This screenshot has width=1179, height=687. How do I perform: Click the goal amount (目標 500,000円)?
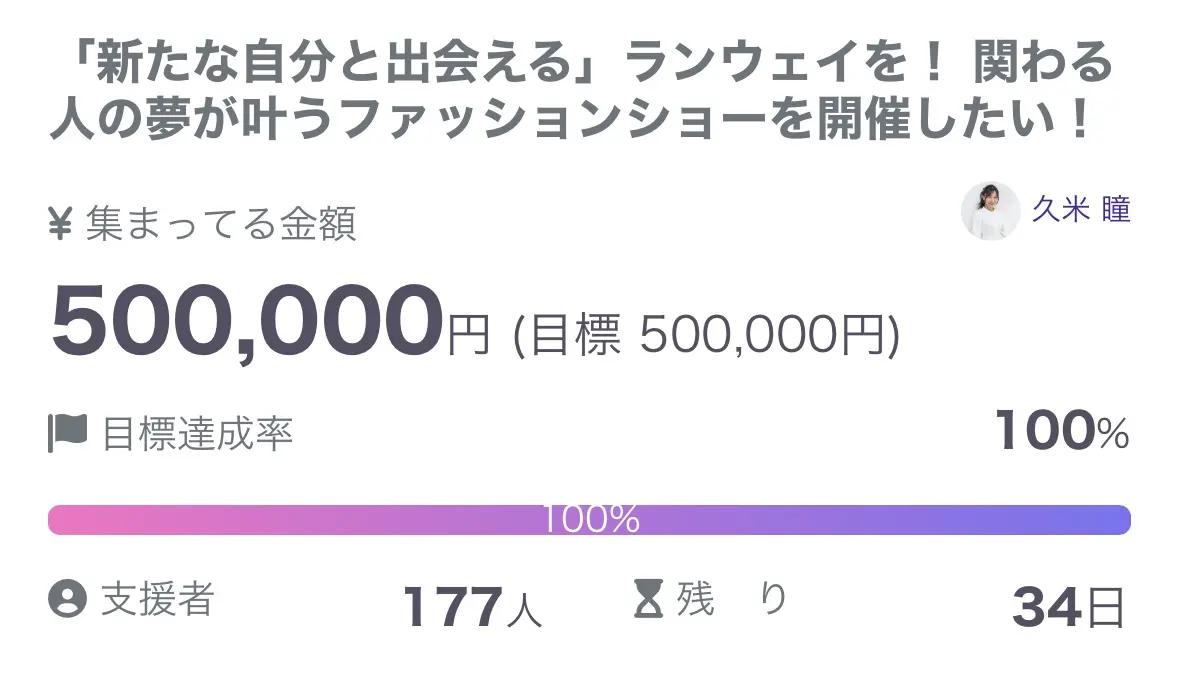(706, 337)
